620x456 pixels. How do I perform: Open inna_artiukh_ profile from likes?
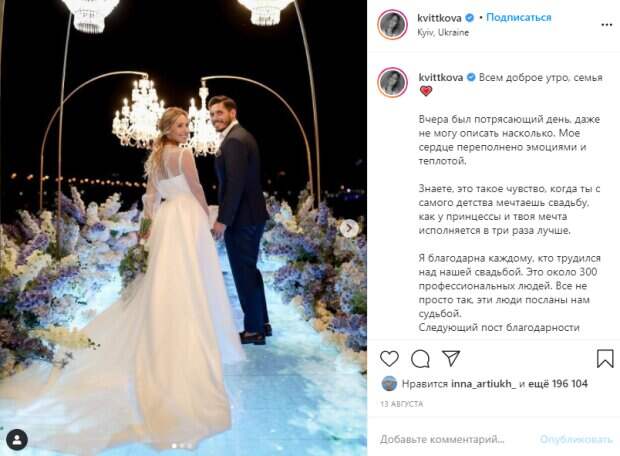tap(483, 383)
